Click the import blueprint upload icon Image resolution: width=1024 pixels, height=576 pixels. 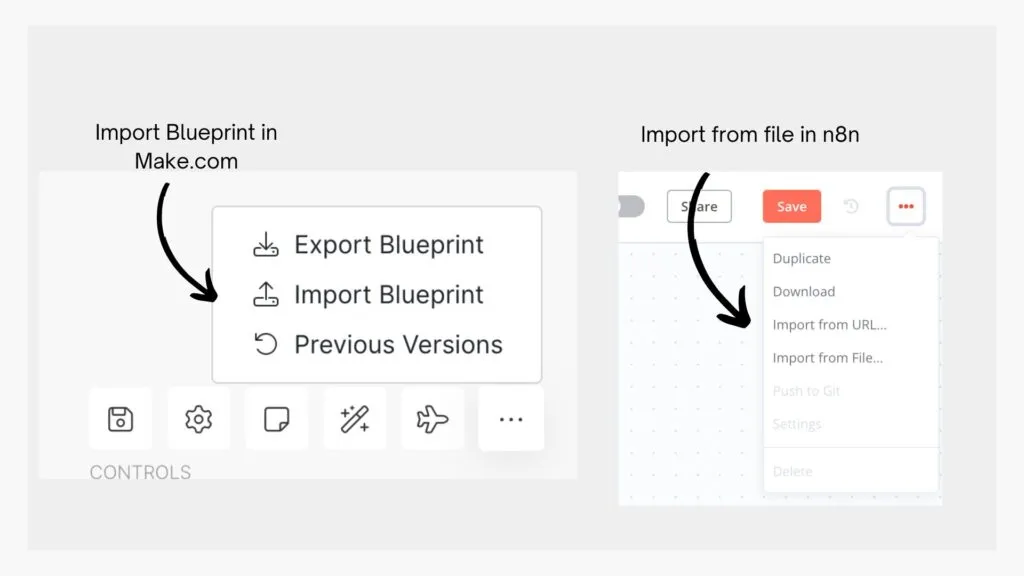pos(265,295)
